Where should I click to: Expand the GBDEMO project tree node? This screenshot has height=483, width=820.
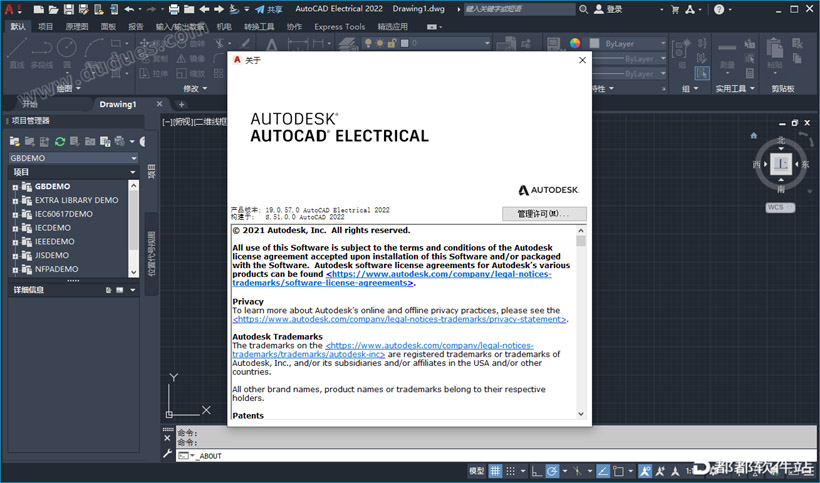pyautogui.click(x=15, y=187)
